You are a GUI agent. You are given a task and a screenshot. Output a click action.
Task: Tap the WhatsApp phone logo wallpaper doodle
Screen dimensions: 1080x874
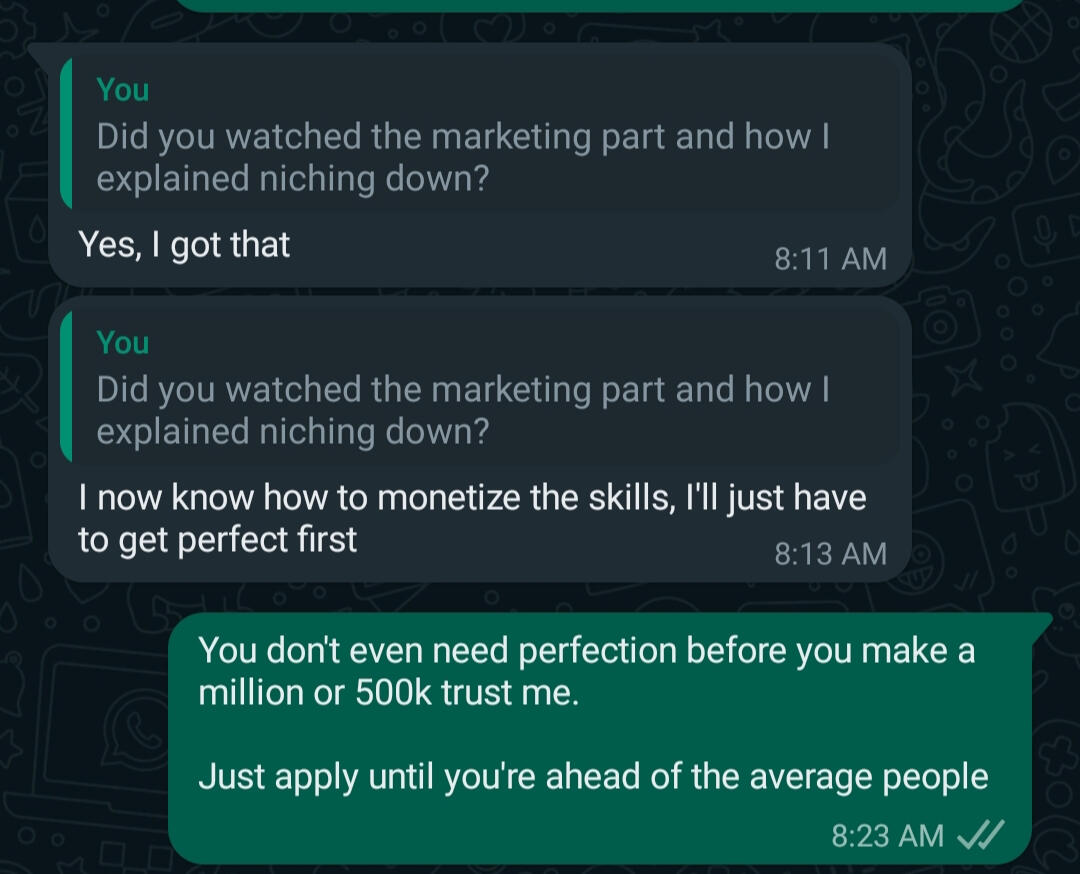tap(138, 728)
